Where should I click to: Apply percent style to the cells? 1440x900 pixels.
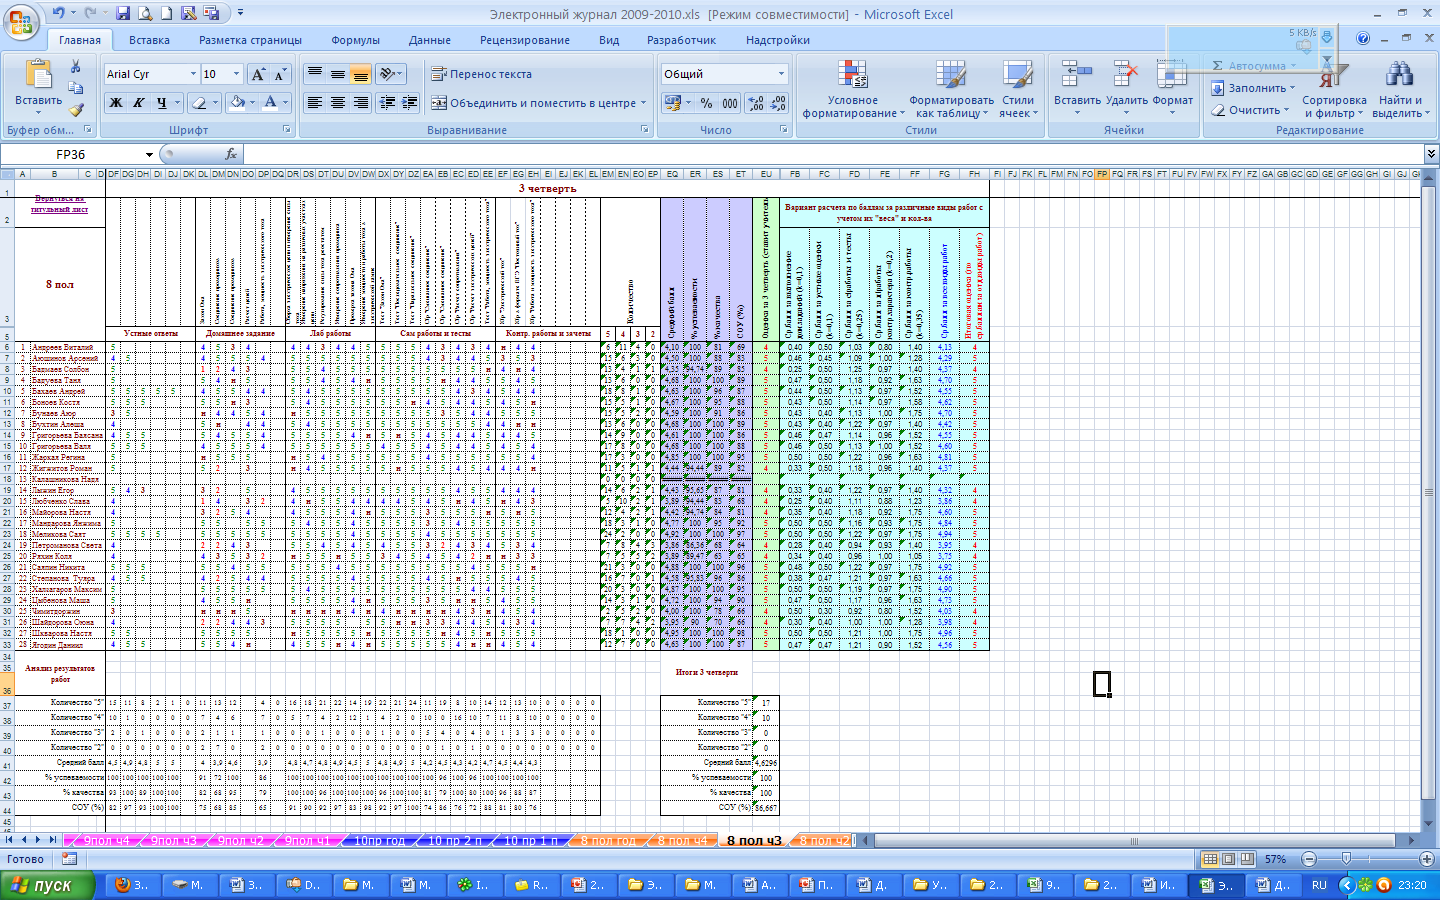tap(706, 103)
